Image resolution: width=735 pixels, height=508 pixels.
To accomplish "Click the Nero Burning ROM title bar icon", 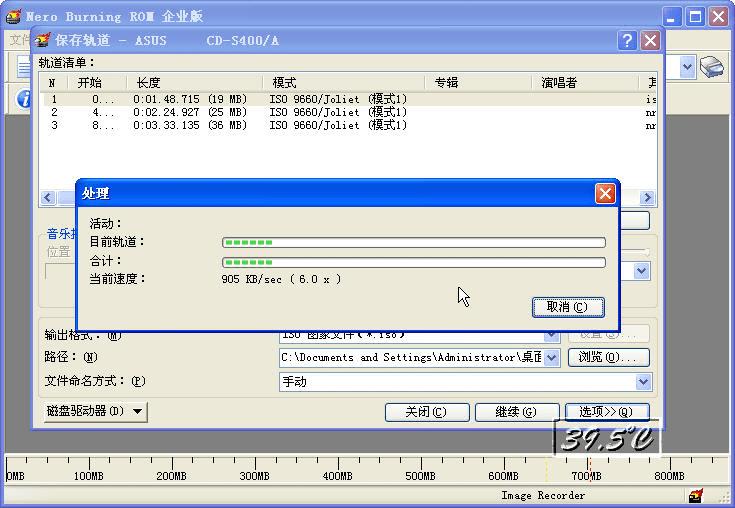I will pos(13,16).
